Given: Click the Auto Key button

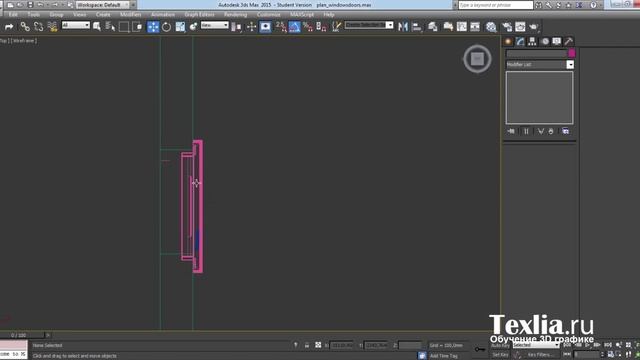Looking at the screenshot, I should point(500,345).
